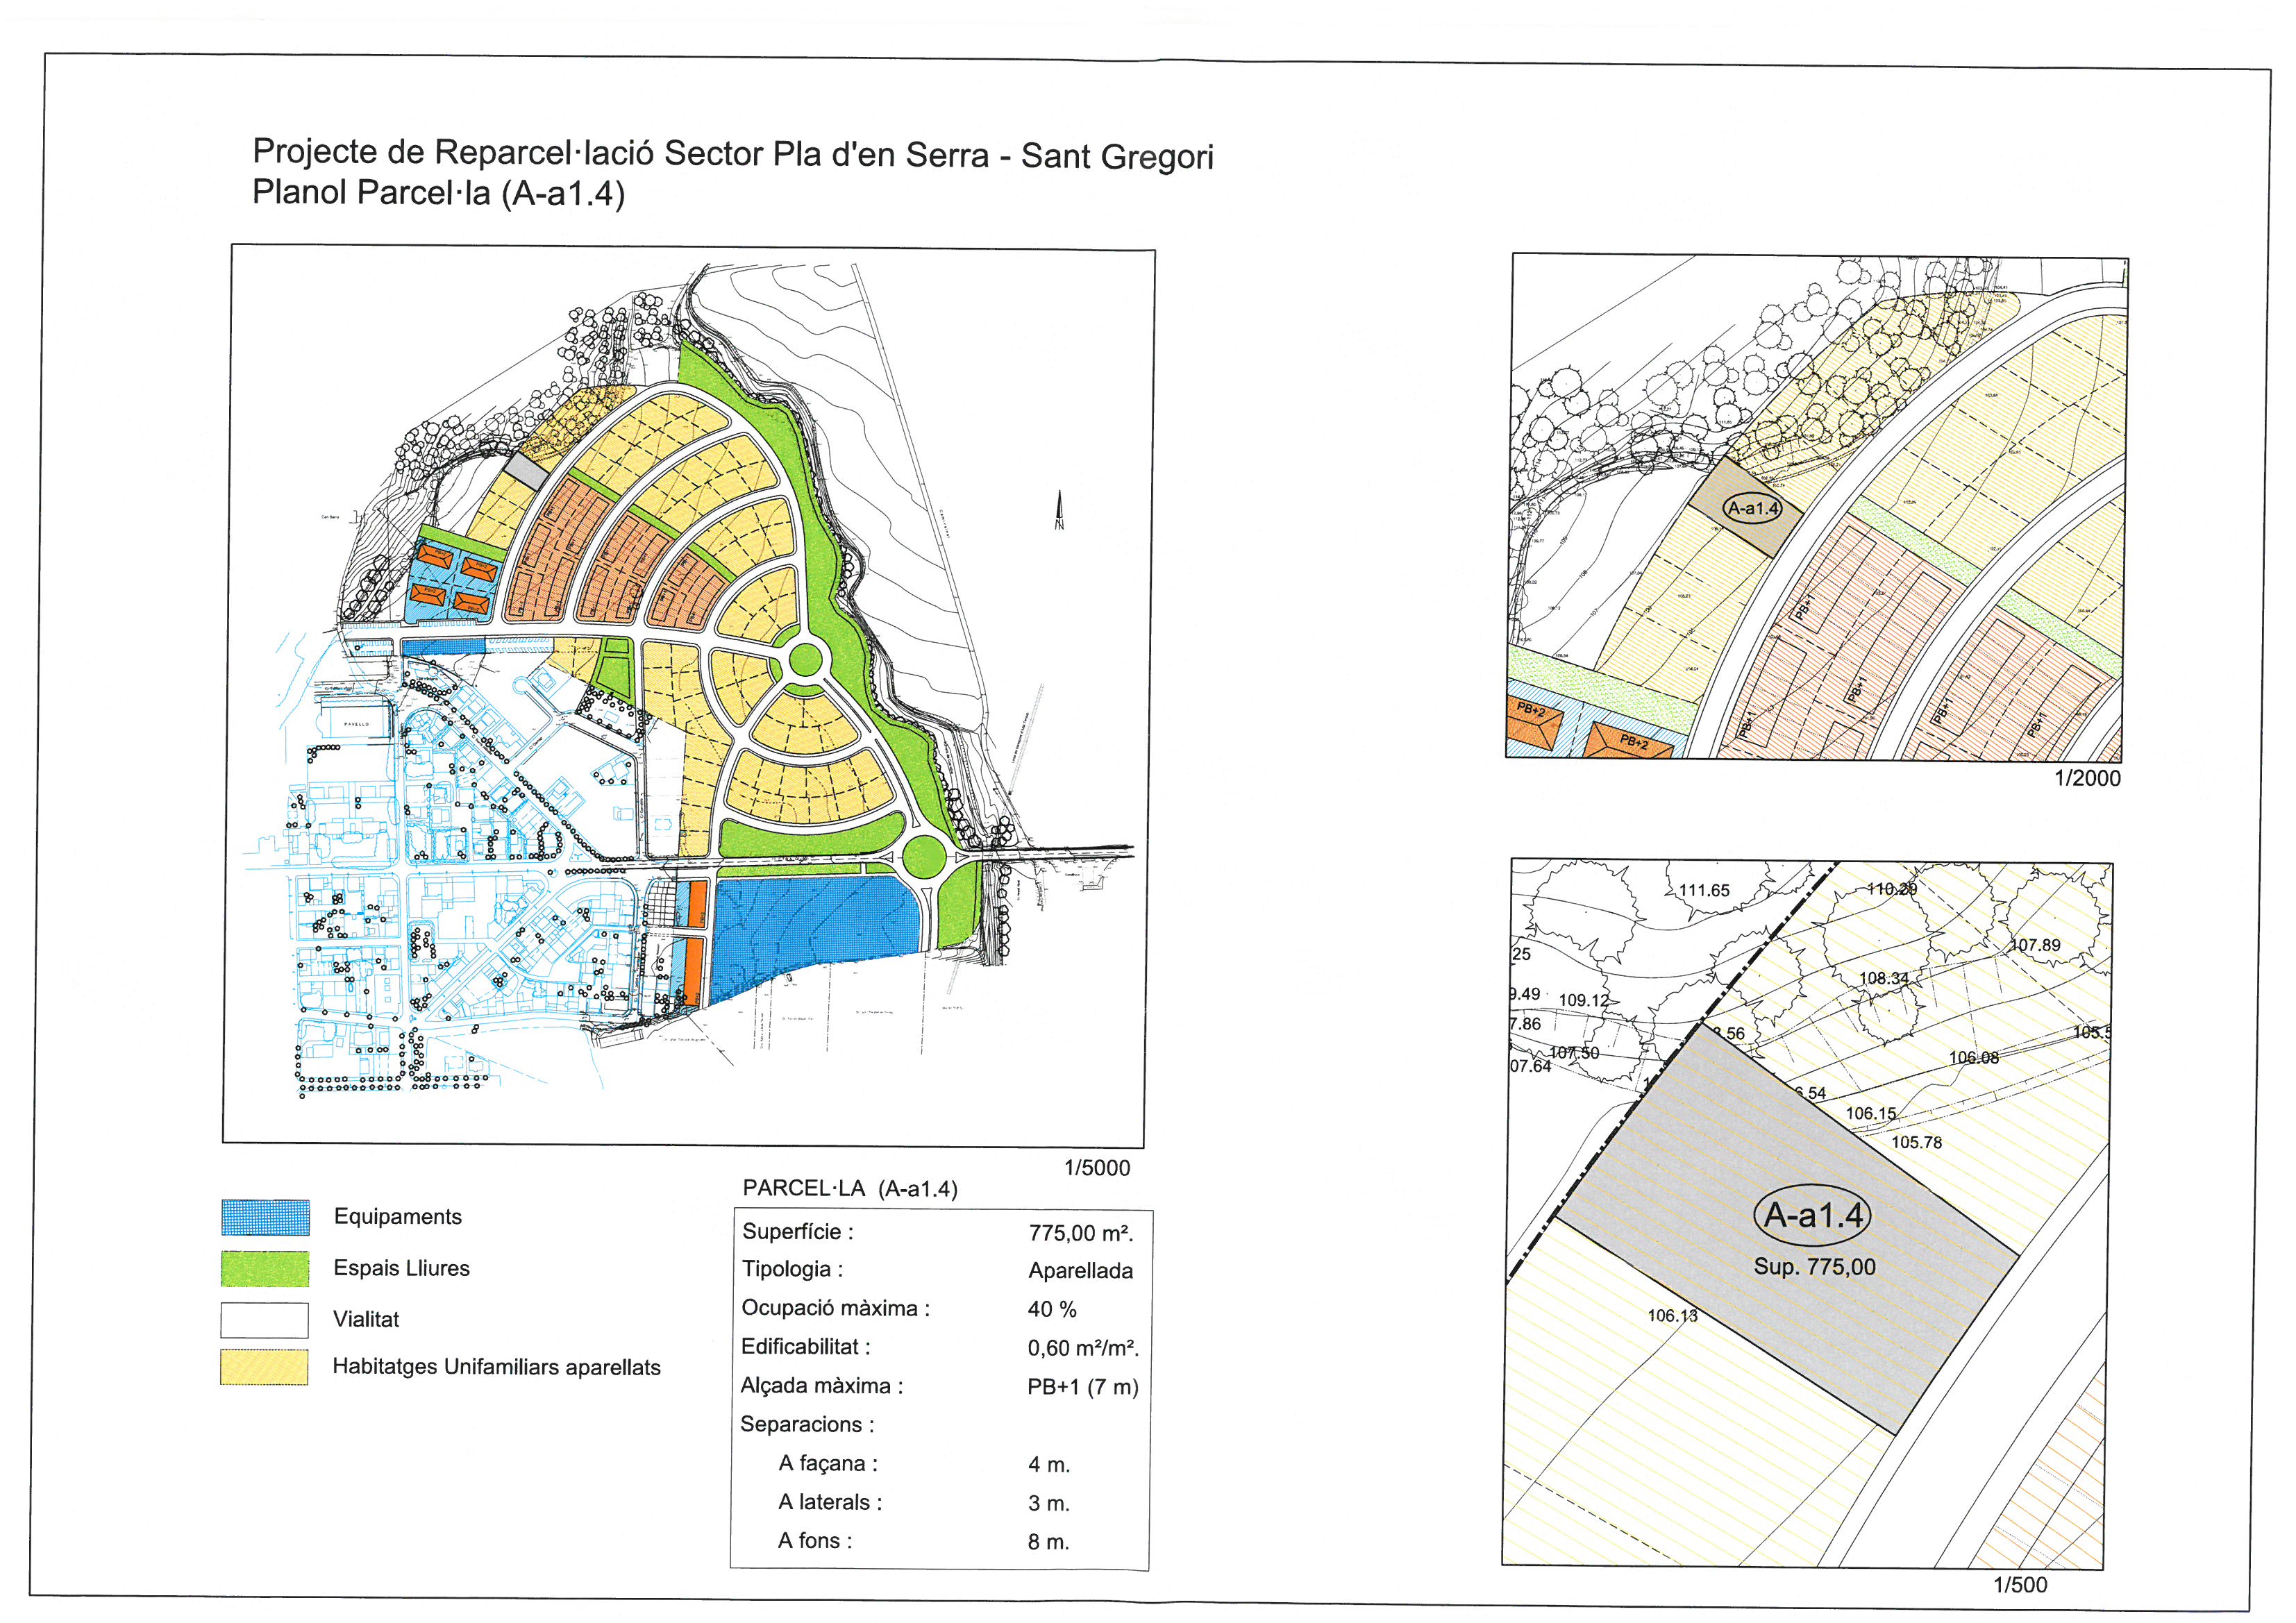Viewport: 2296px width, 1623px height.
Task: Click the 'Tipologia :' row label
Action: (793, 1270)
